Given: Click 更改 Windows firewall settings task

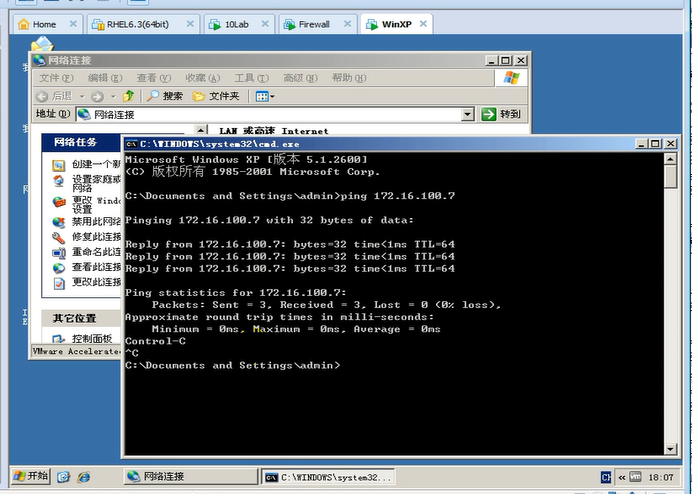Looking at the screenshot, I should 96,205.
